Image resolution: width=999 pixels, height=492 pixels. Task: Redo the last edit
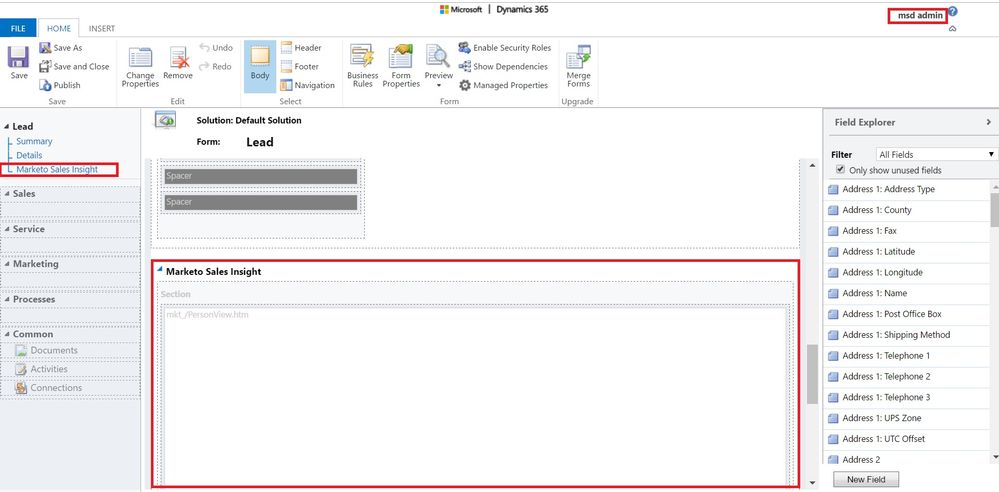[215, 66]
